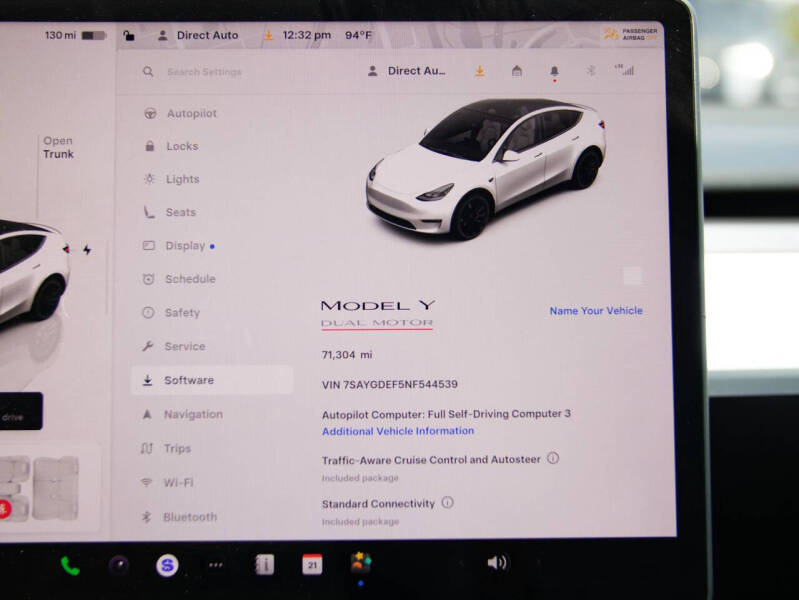This screenshot has height=600, width=799.
Task: Open the Direct Au... profile selector
Action: tap(406, 71)
